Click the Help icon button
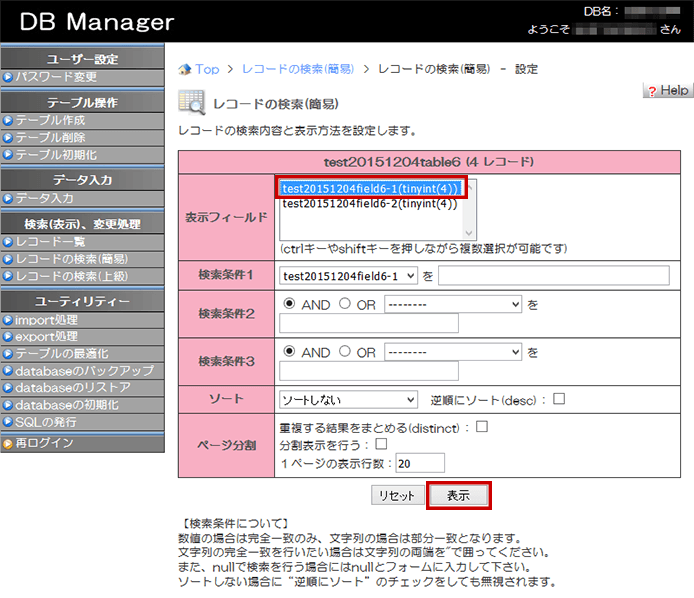The width and height of the screenshot is (694, 598). [667, 90]
